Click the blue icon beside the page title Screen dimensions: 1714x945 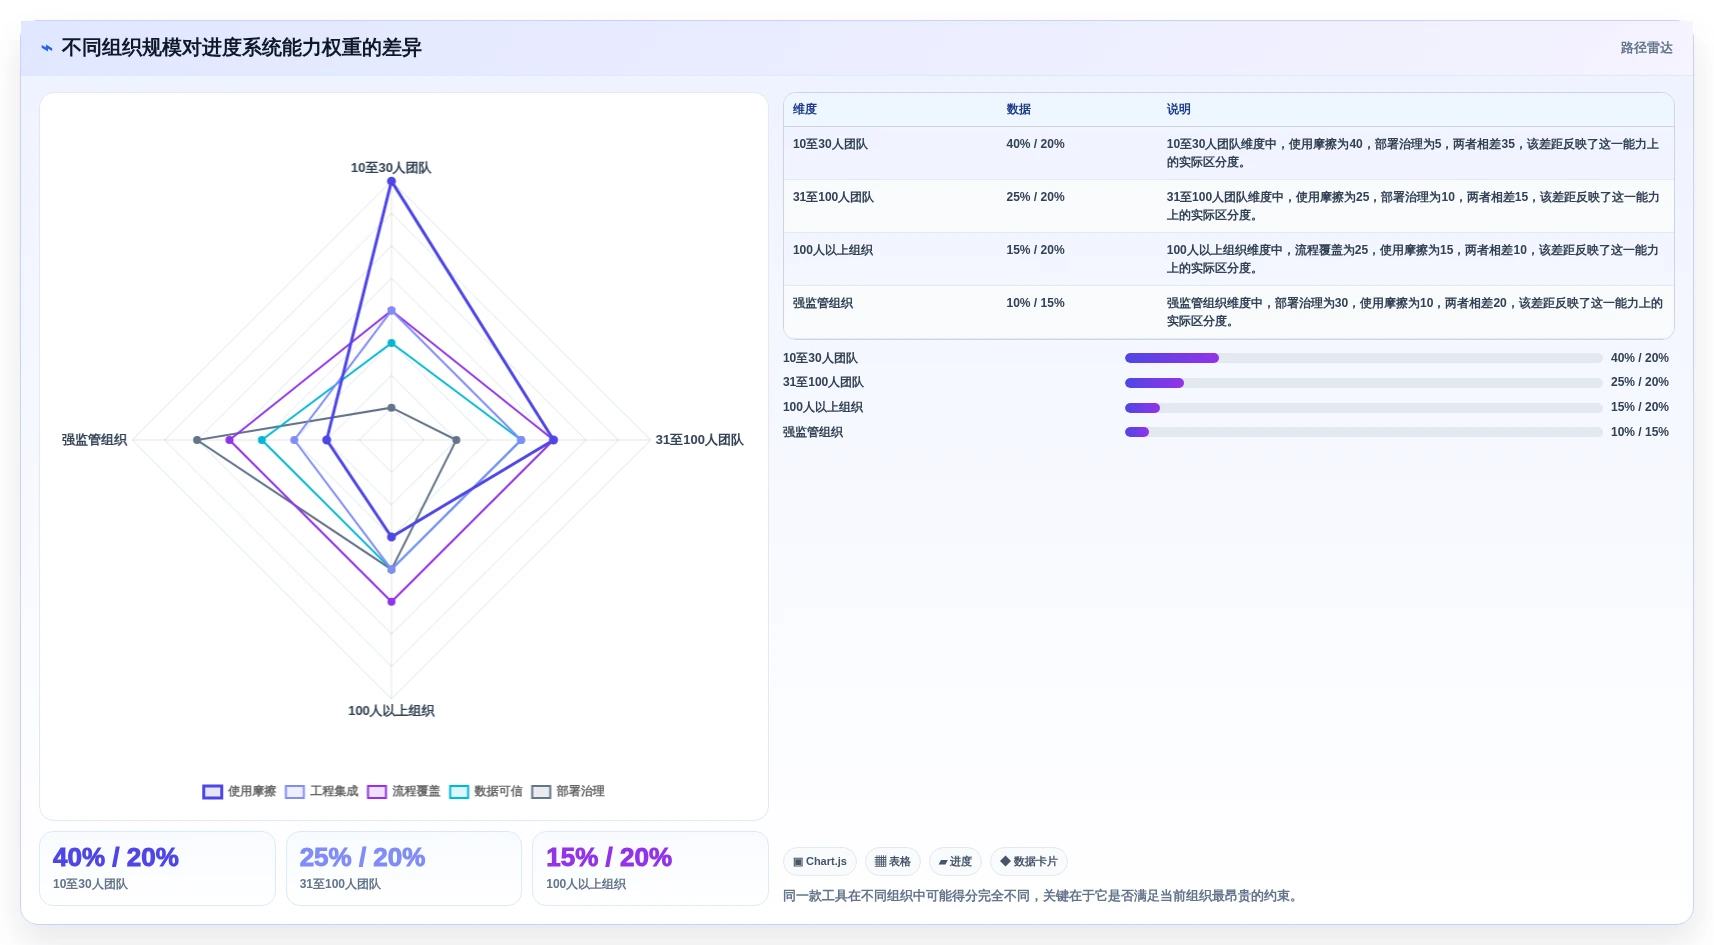47,48
